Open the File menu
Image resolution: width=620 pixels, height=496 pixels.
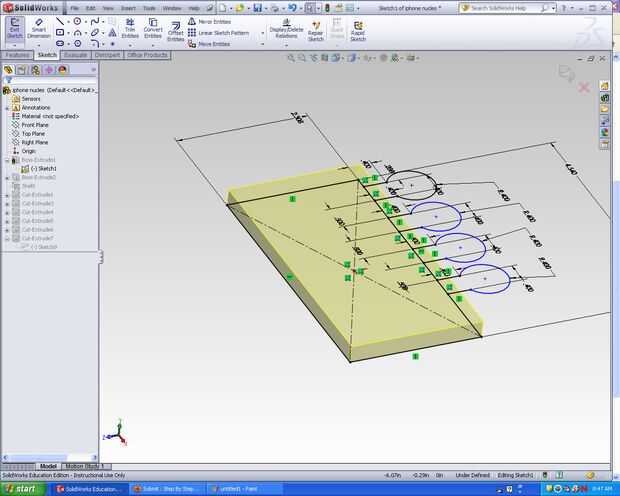(x=74, y=8)
